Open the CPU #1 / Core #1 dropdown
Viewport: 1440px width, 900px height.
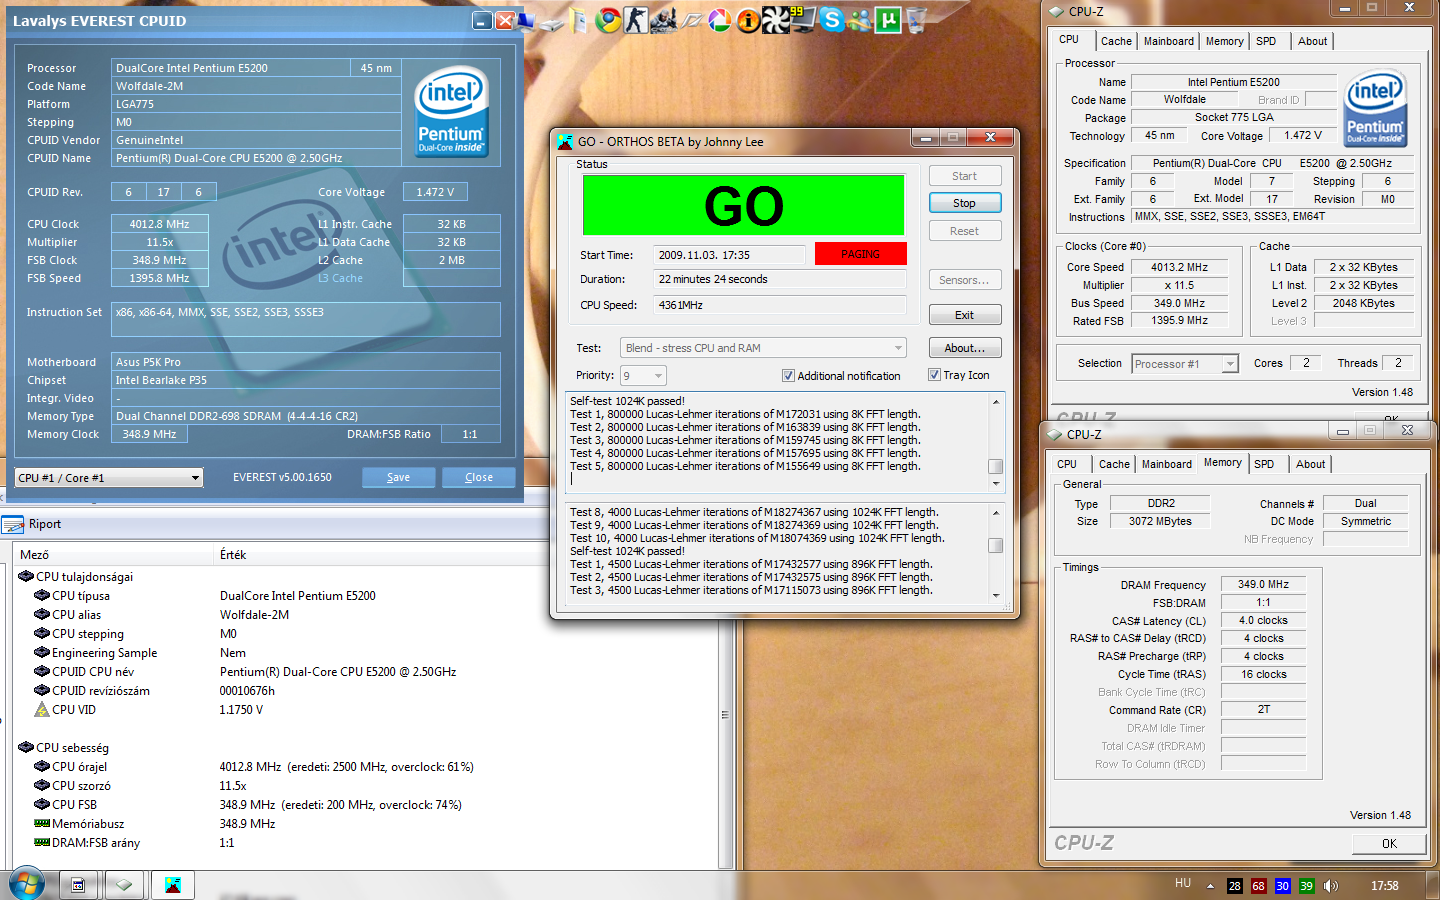pyautogui.click(x=109, y=478)
